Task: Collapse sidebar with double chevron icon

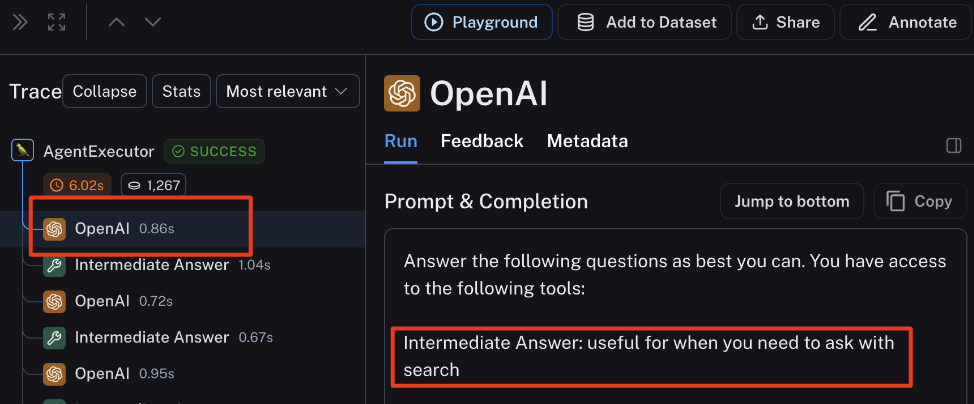Action: [20, 22]
